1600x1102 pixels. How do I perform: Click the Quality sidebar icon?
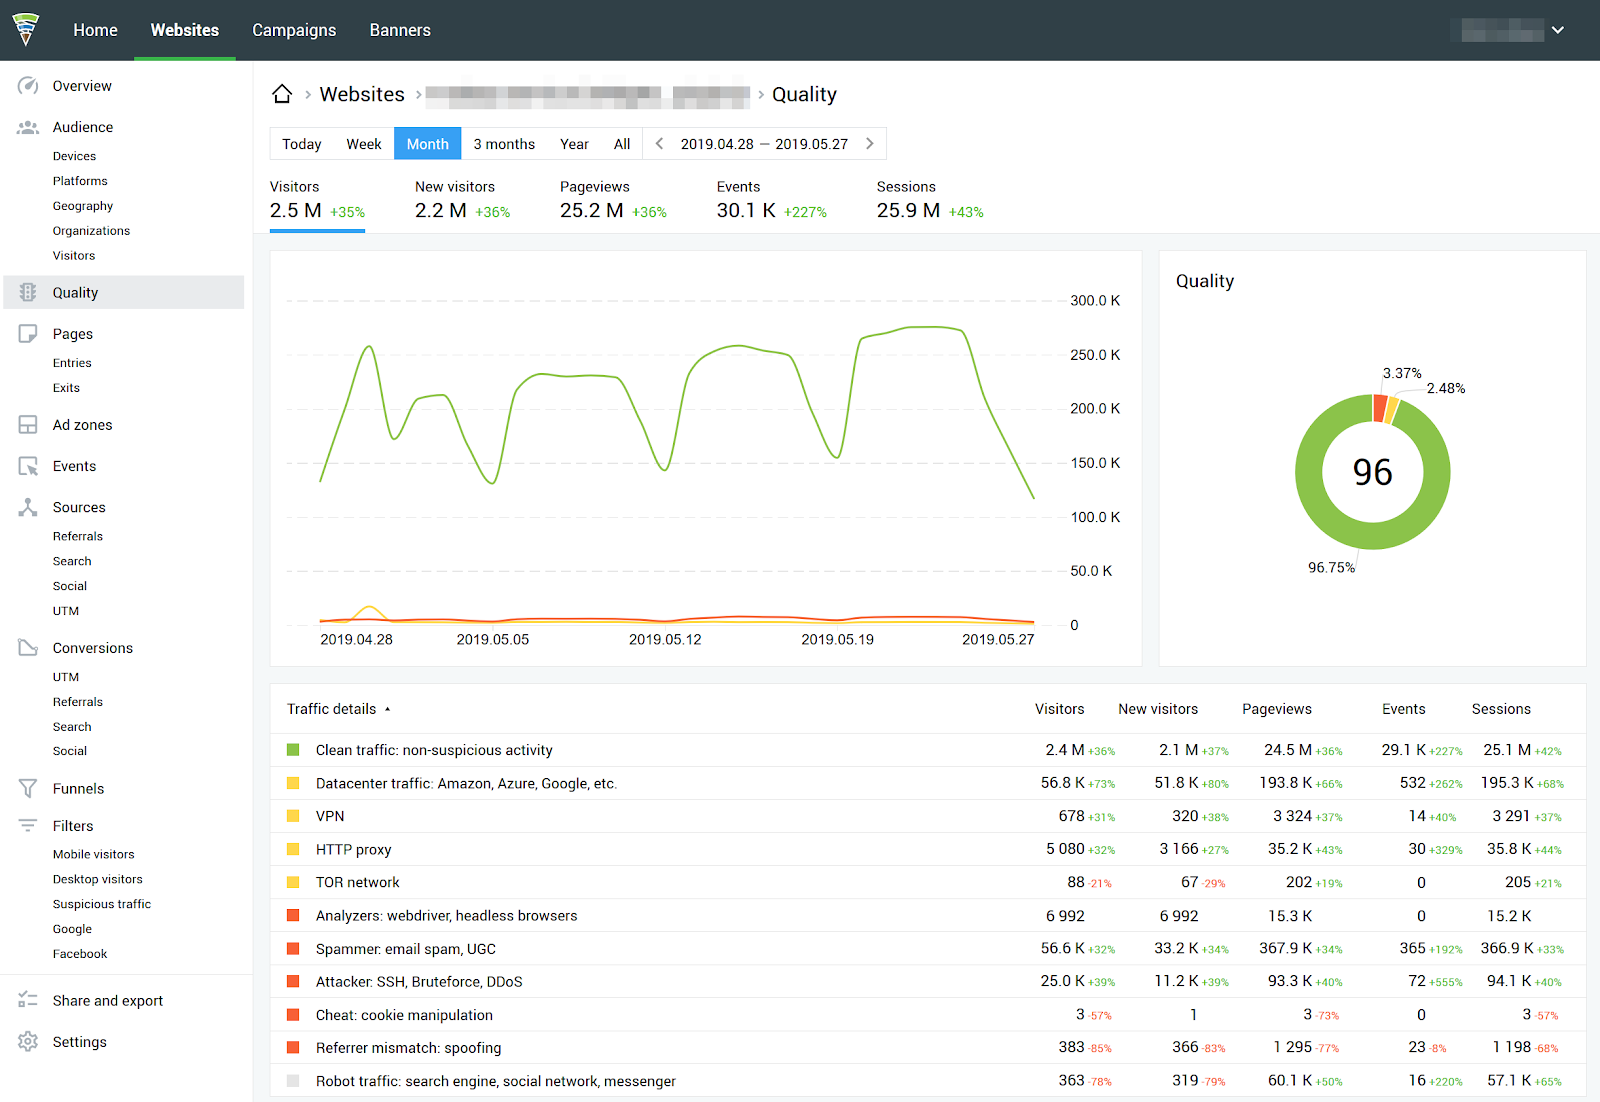28,293
